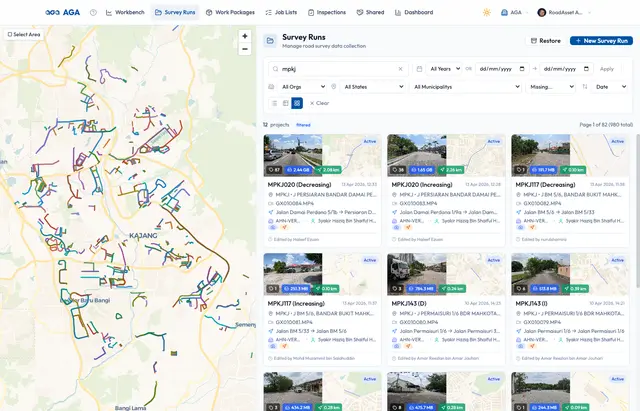Click the Restore button
Image resolution: width=640 pixels, height=411 pixels.
(546, 41)
